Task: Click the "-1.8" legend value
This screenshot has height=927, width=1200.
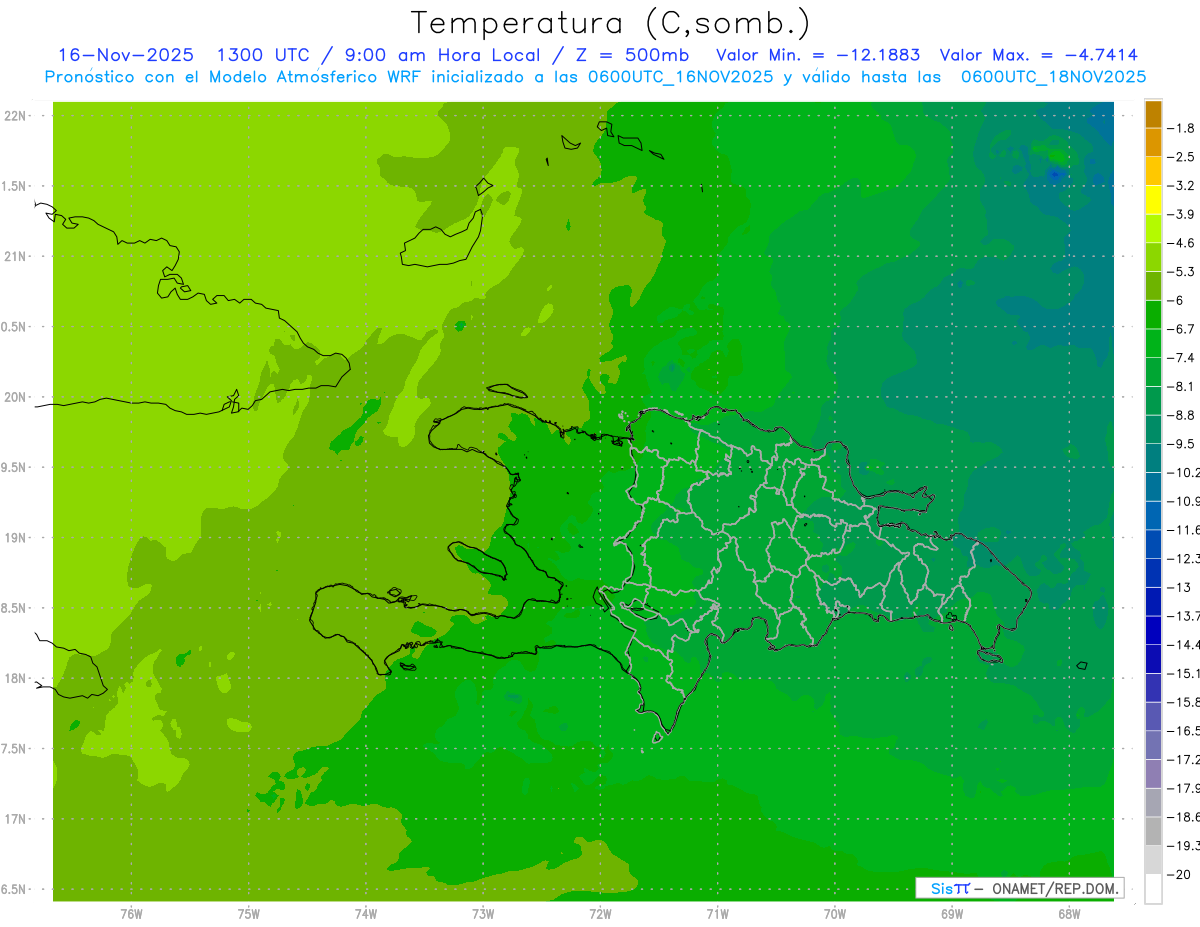Action: [x=1181, y=128]
